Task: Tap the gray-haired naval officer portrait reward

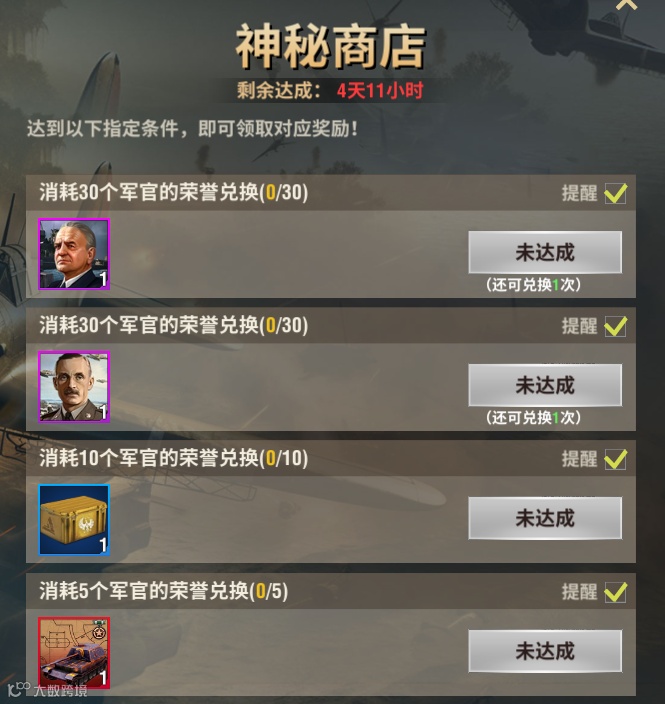Action: (74, 254)
